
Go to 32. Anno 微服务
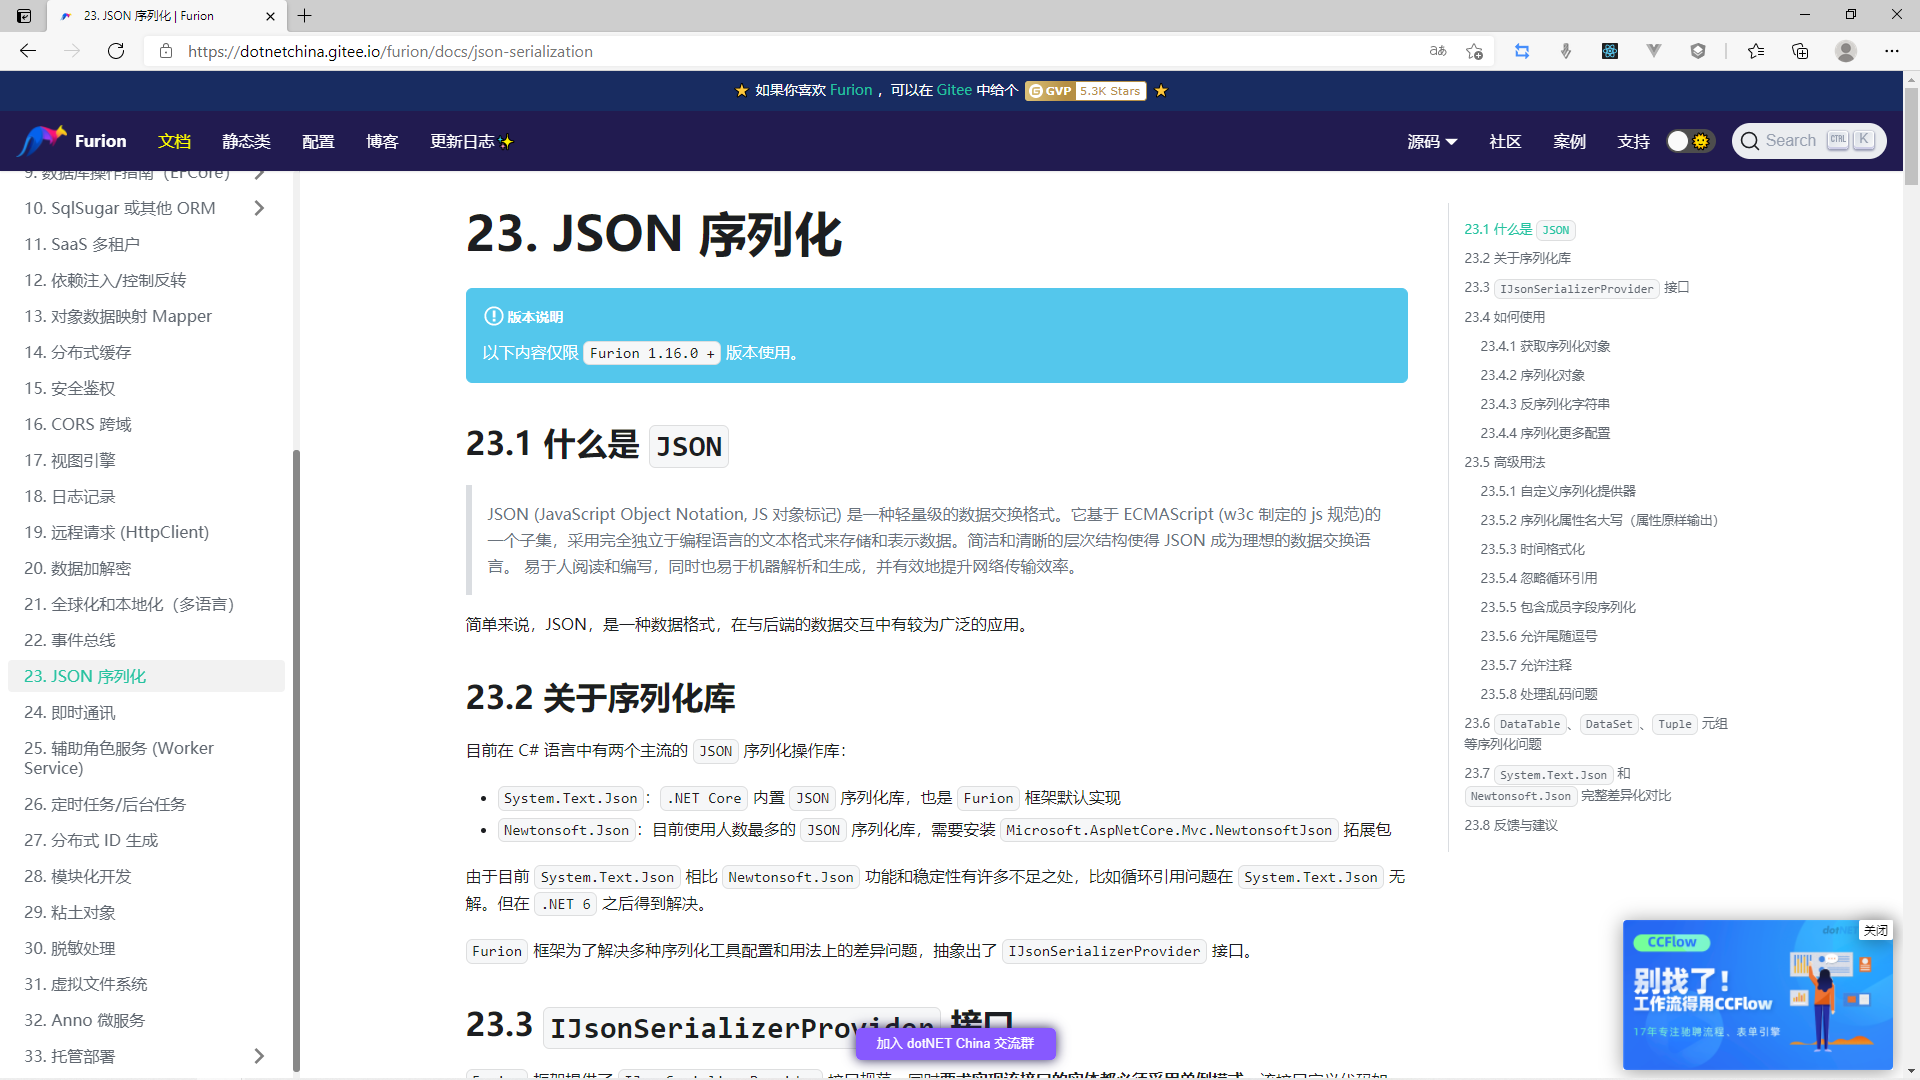(x=85, y=1020)
